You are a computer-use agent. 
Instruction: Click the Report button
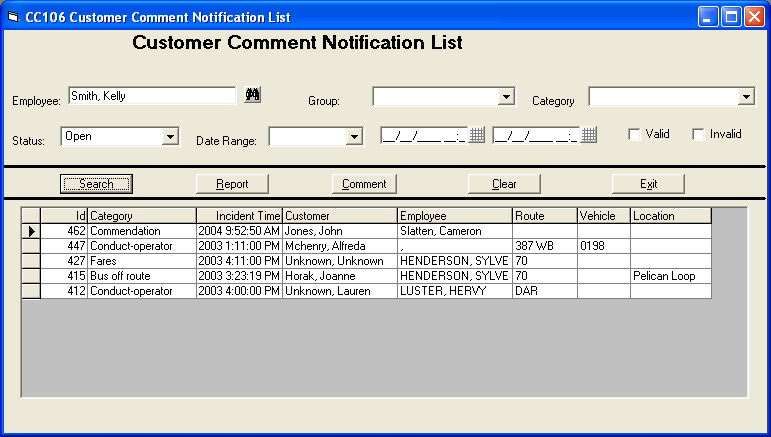[x=232, y=184]
